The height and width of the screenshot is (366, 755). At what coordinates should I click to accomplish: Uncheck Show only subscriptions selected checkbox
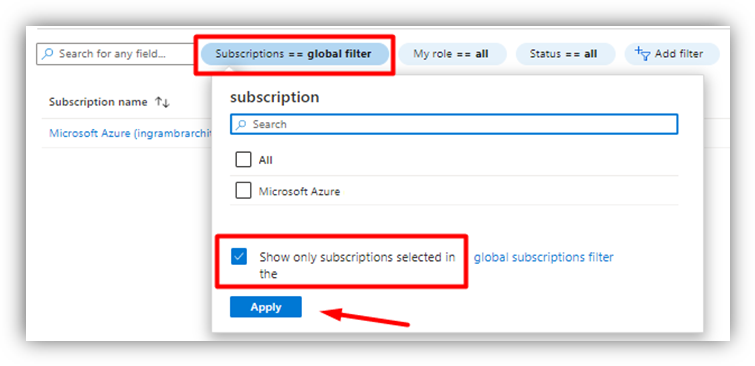pyautogui.click(x=239, y=257)
